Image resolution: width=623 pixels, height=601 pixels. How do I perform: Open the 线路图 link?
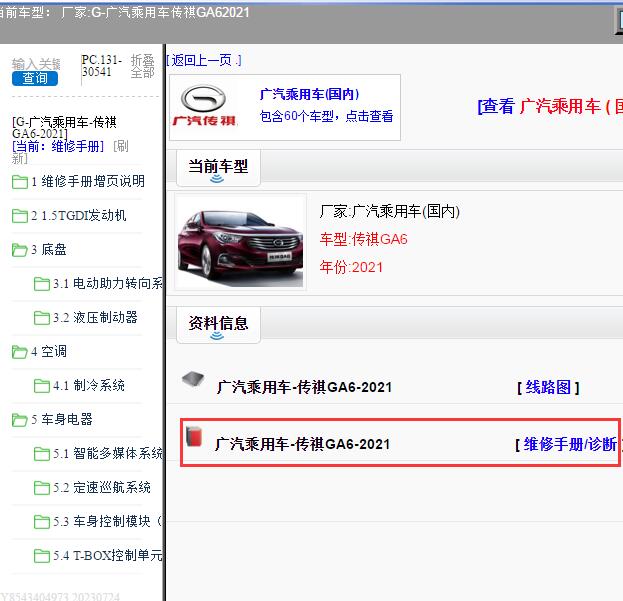pos(548,387)
